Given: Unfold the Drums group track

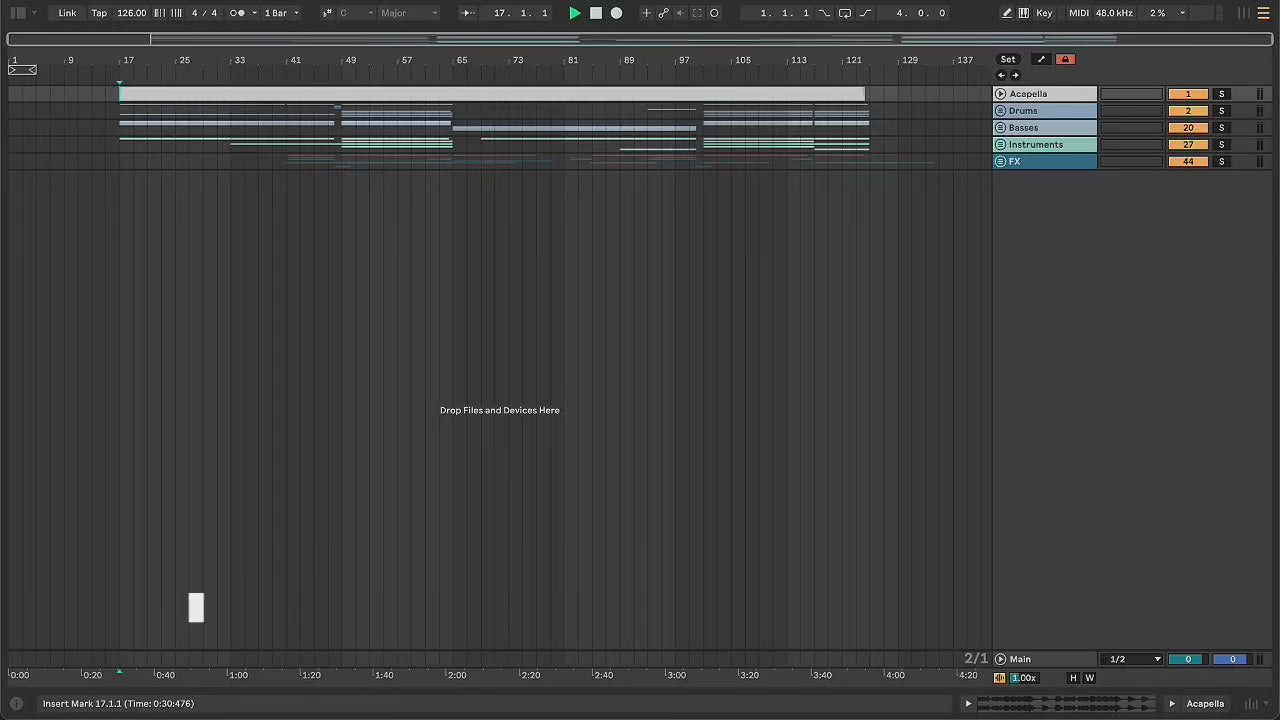Looking at the screenshot, I should click(1000, 111).
